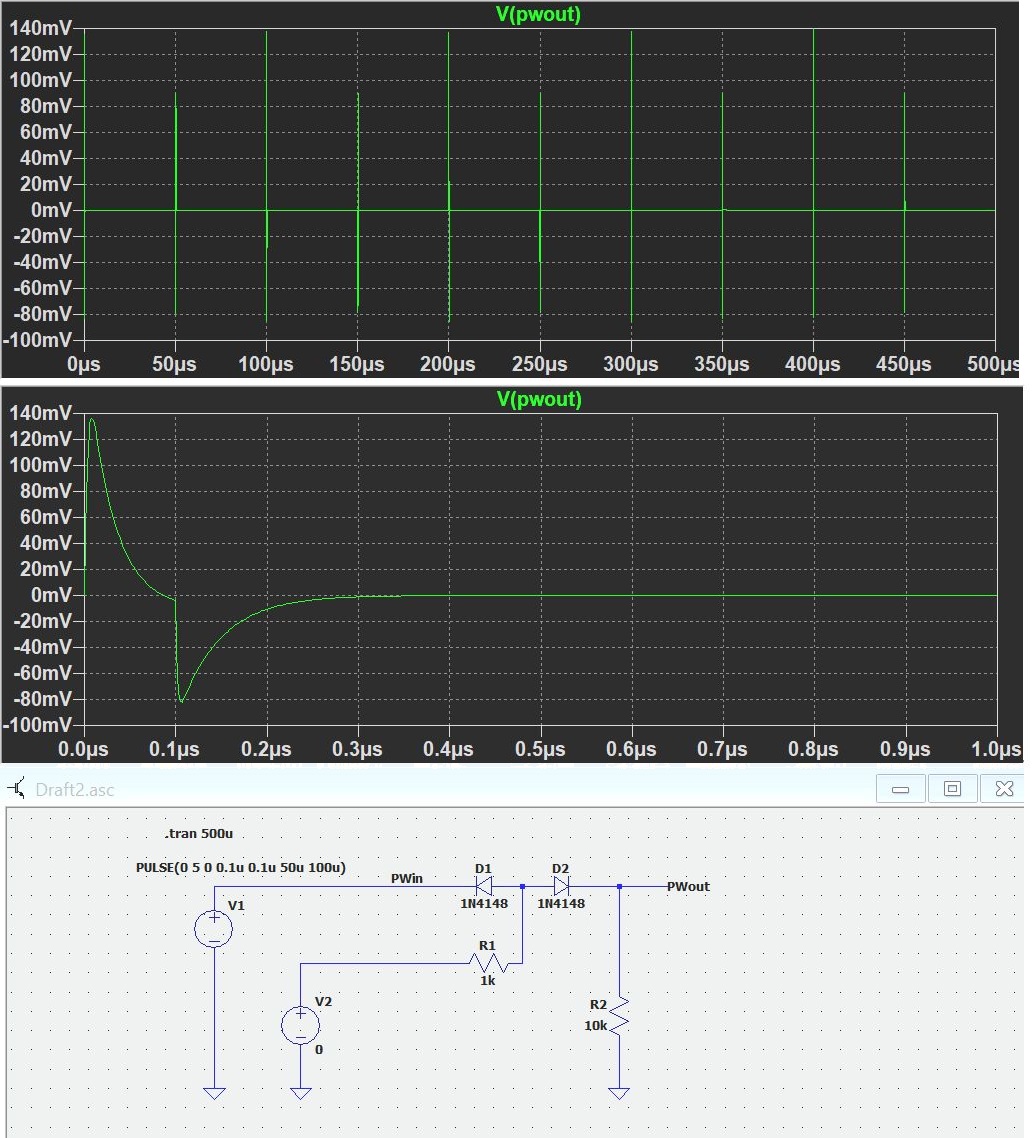The image size is (1035, 1138).
Task: Click the -100mV axis label in top plot
Action: click(x=38, y=340)
